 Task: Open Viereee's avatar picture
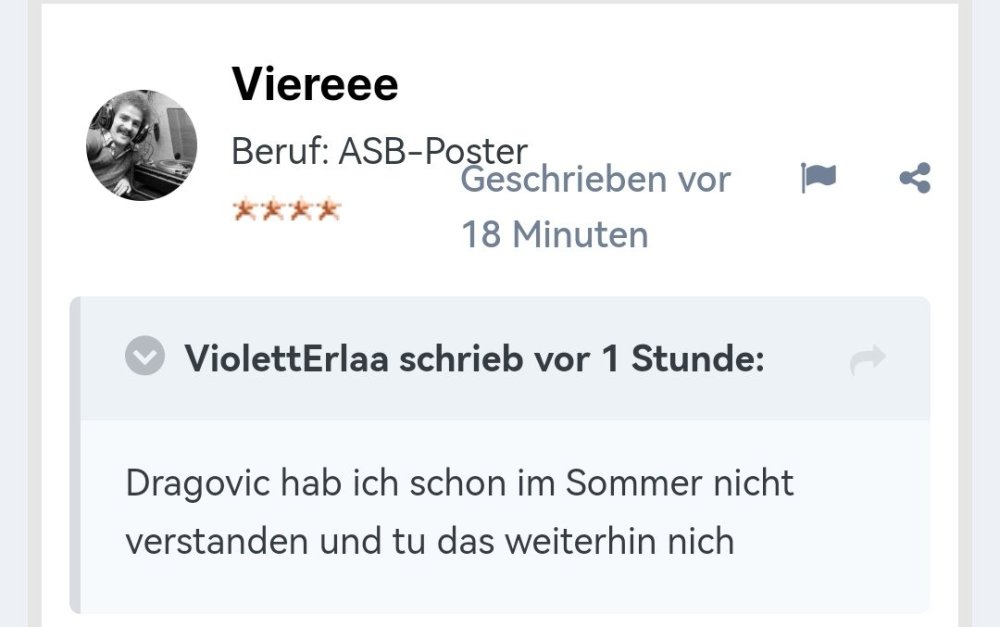tap(141, 146)
